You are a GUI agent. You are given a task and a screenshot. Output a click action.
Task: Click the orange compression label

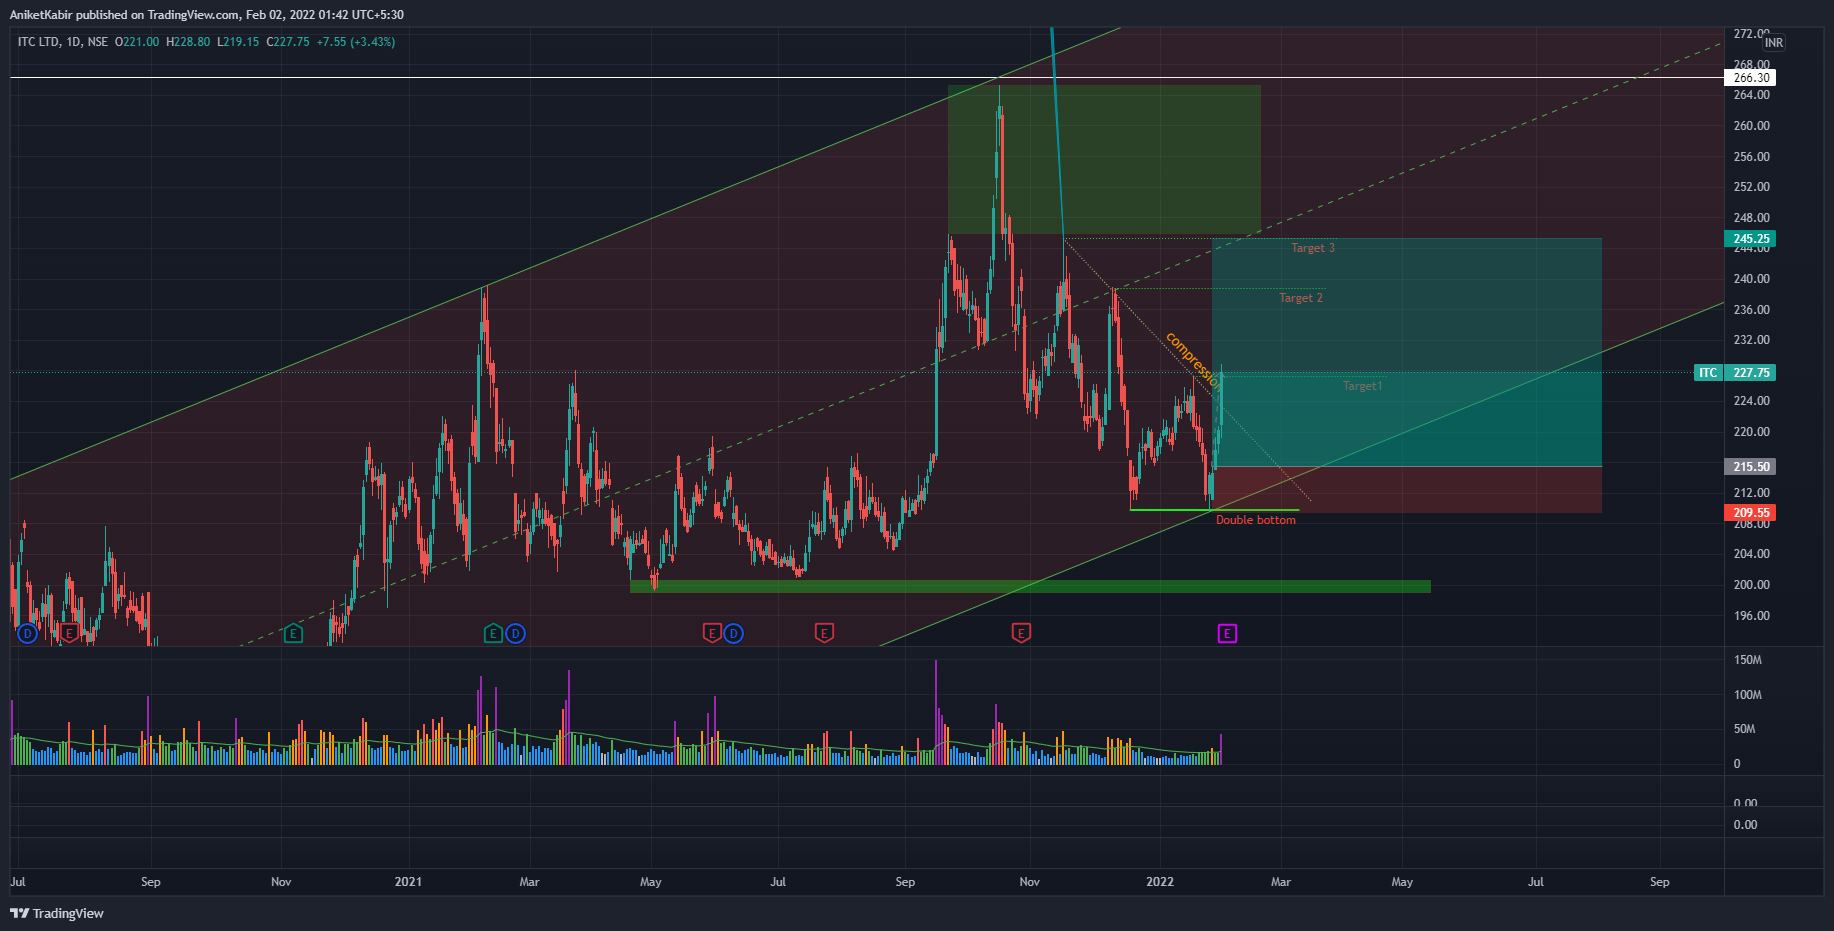(1193, 359)
